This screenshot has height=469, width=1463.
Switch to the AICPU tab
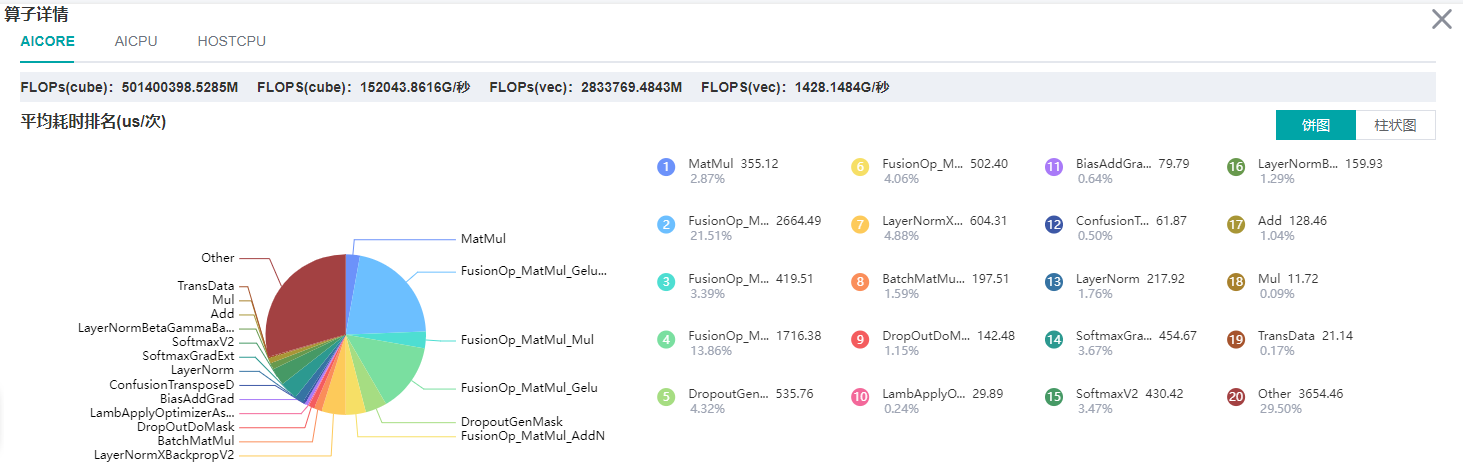136,41
